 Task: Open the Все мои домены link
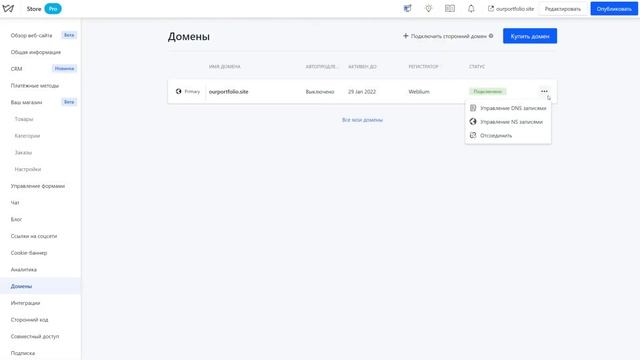pyautogui.click(x=362, y=120)
